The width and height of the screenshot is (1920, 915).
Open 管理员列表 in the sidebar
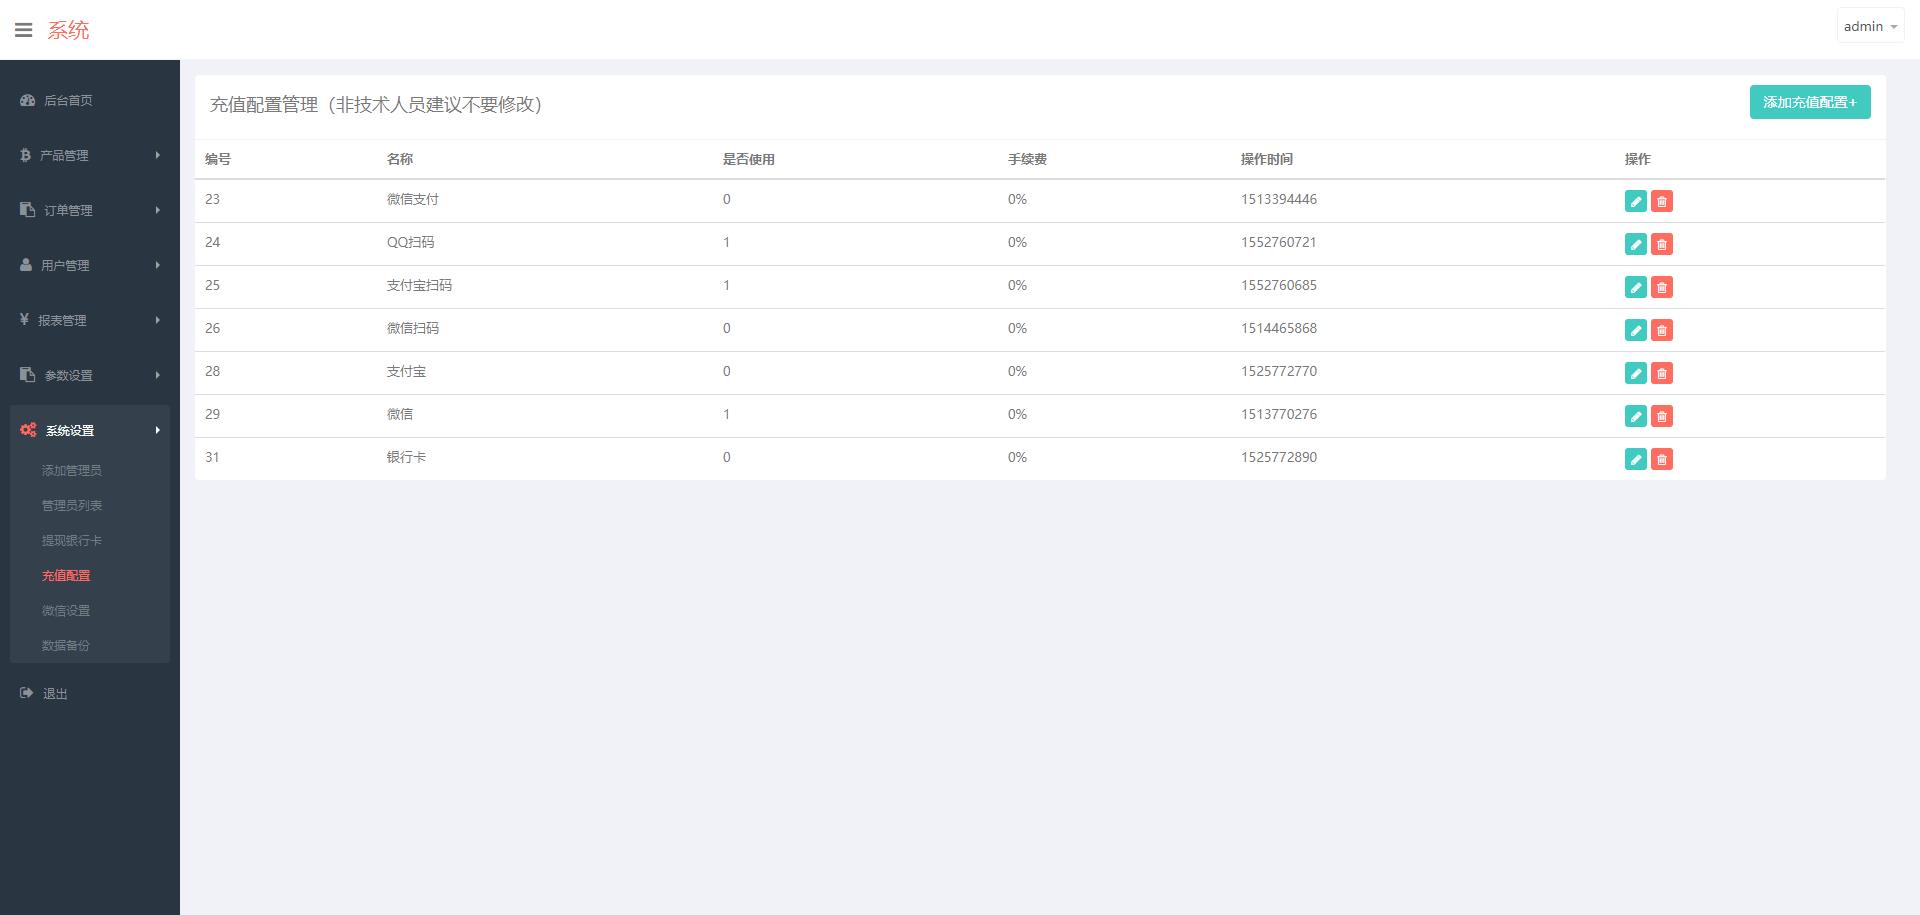71,506
